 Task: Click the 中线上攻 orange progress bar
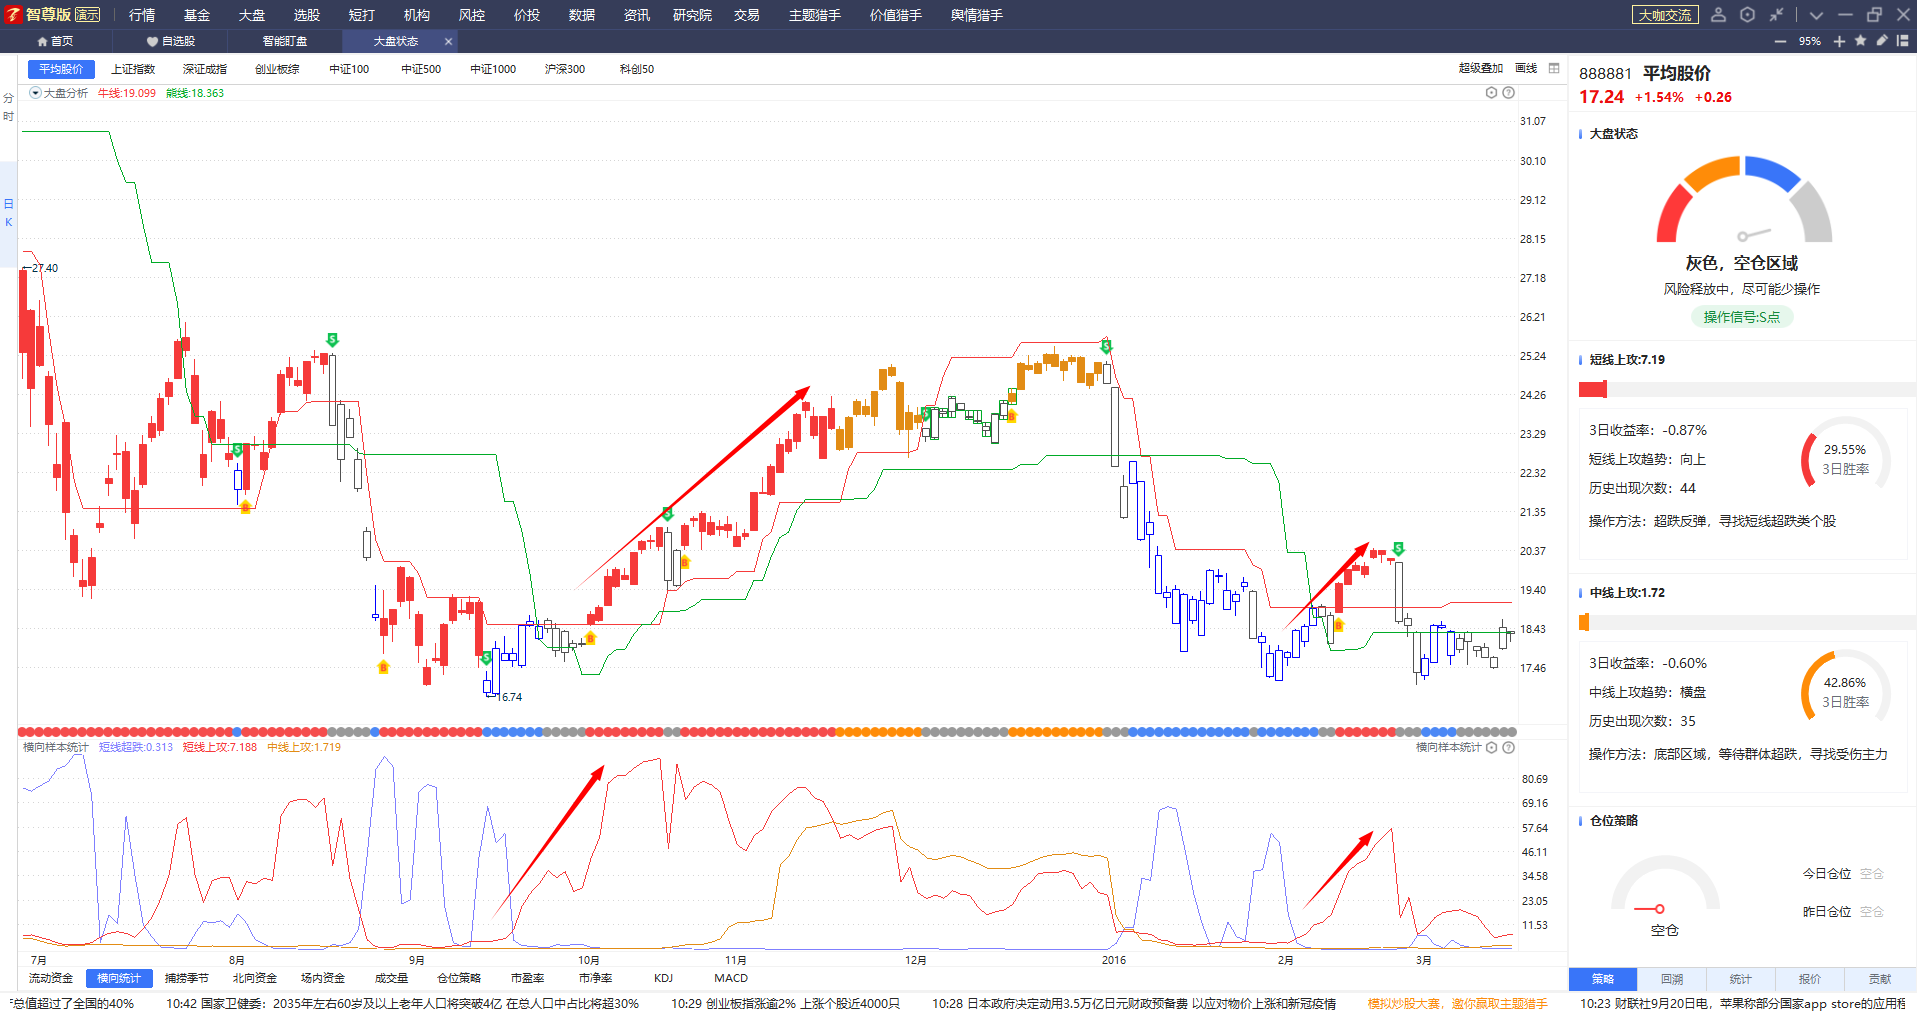pos(1584,622)
